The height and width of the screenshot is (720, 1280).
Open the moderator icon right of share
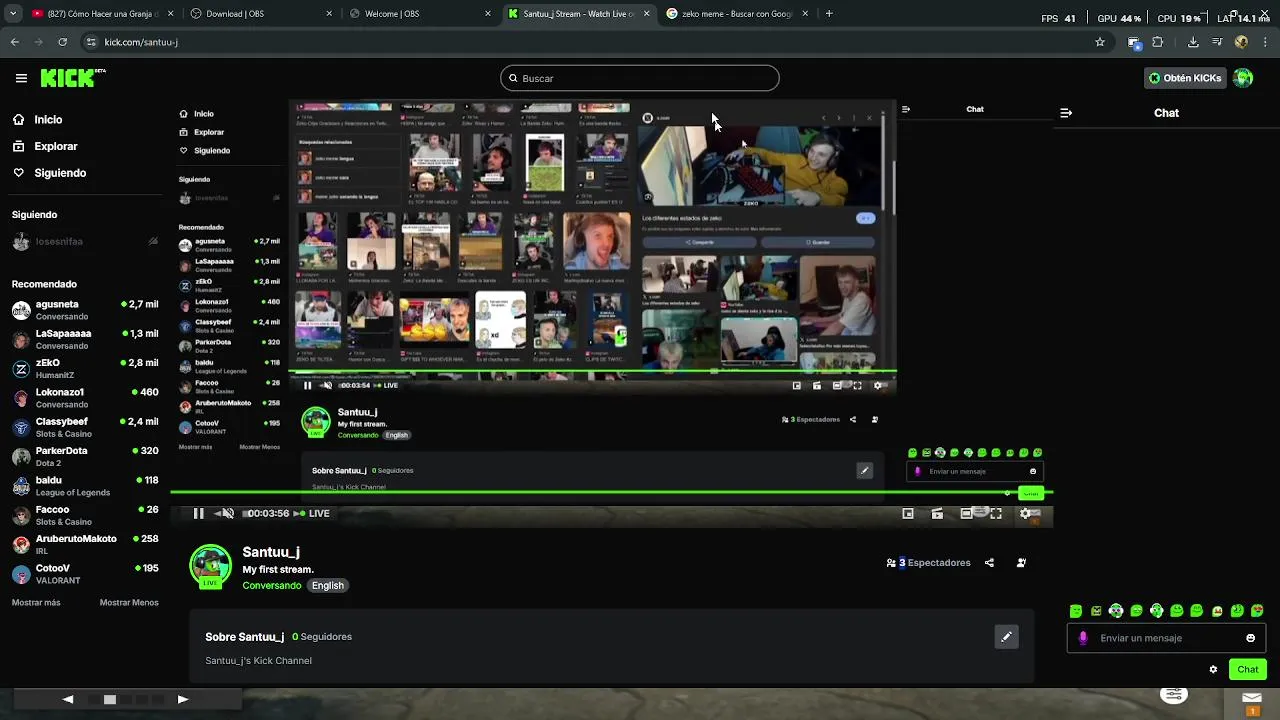pyautogui.click(x=1021, y=563)
